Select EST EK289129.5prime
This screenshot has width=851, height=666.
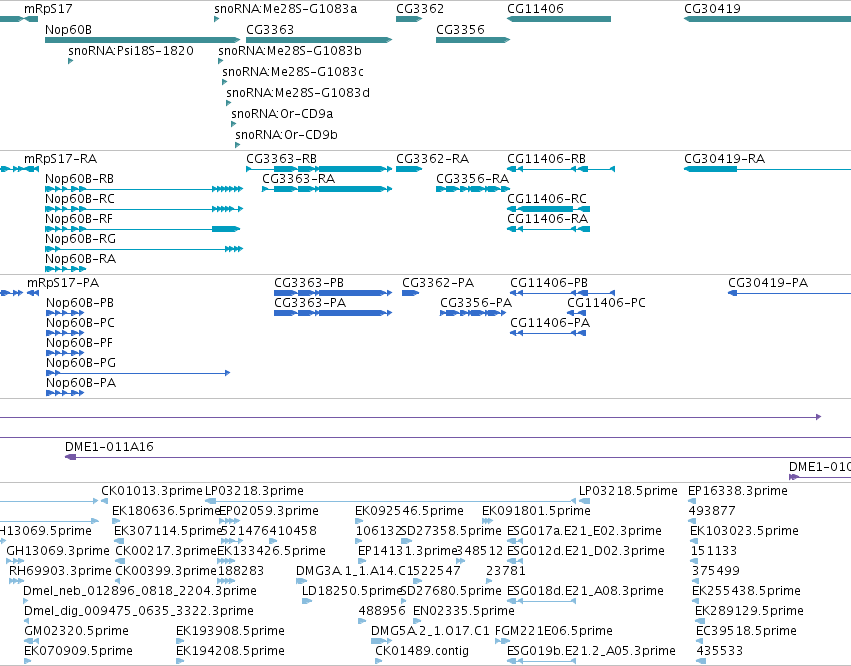click(x=749, y=611)
